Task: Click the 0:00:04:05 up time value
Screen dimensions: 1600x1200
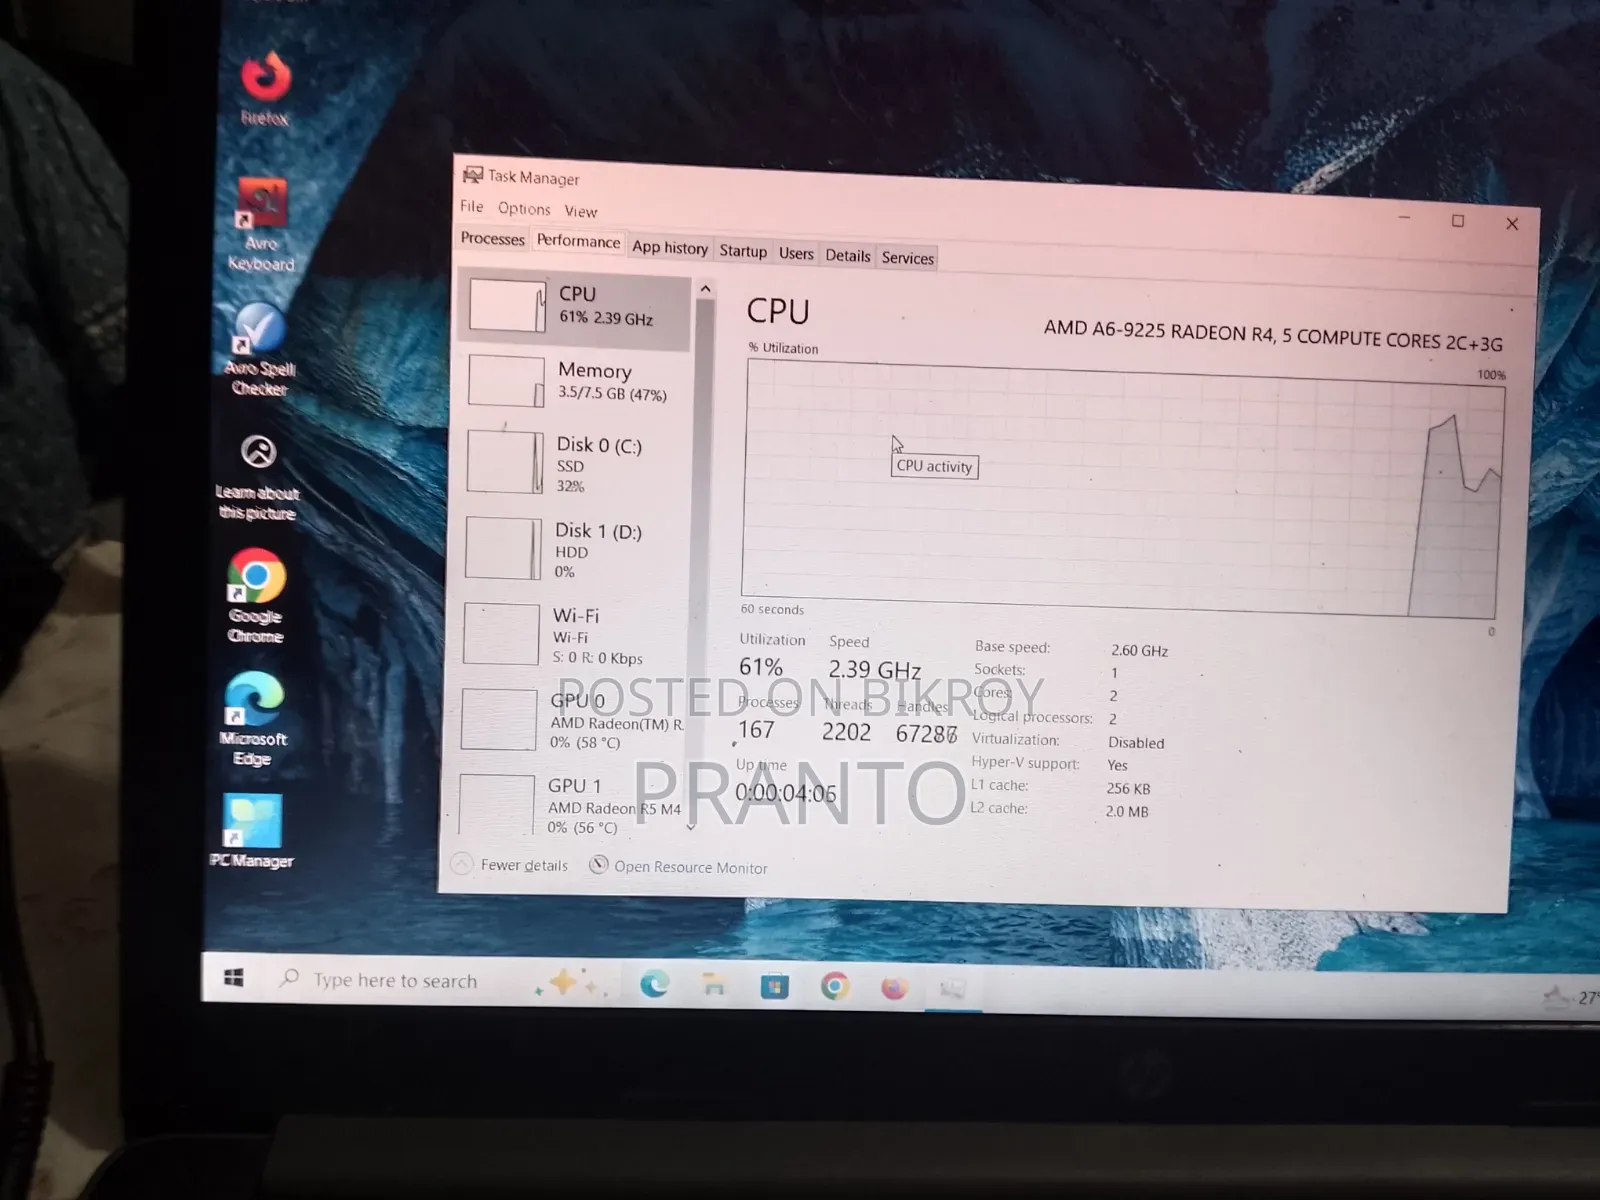Action: point(785,793)
